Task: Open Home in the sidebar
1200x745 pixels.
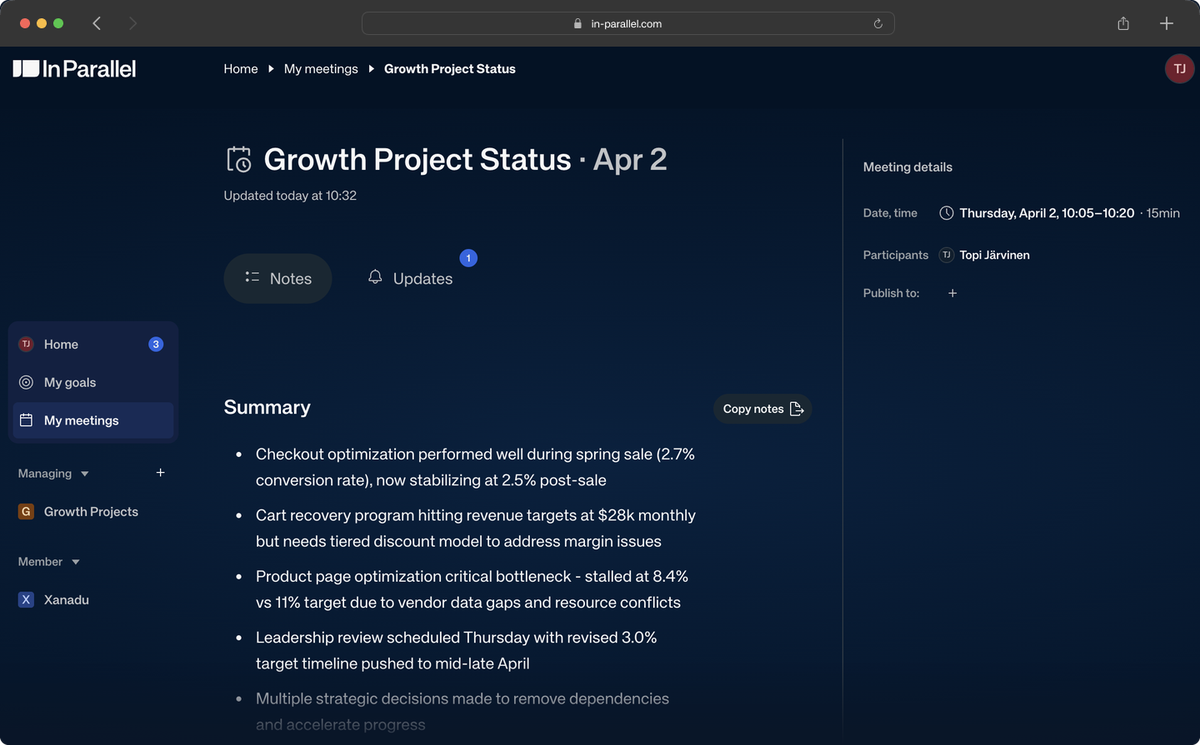Action: coord(91,344)
